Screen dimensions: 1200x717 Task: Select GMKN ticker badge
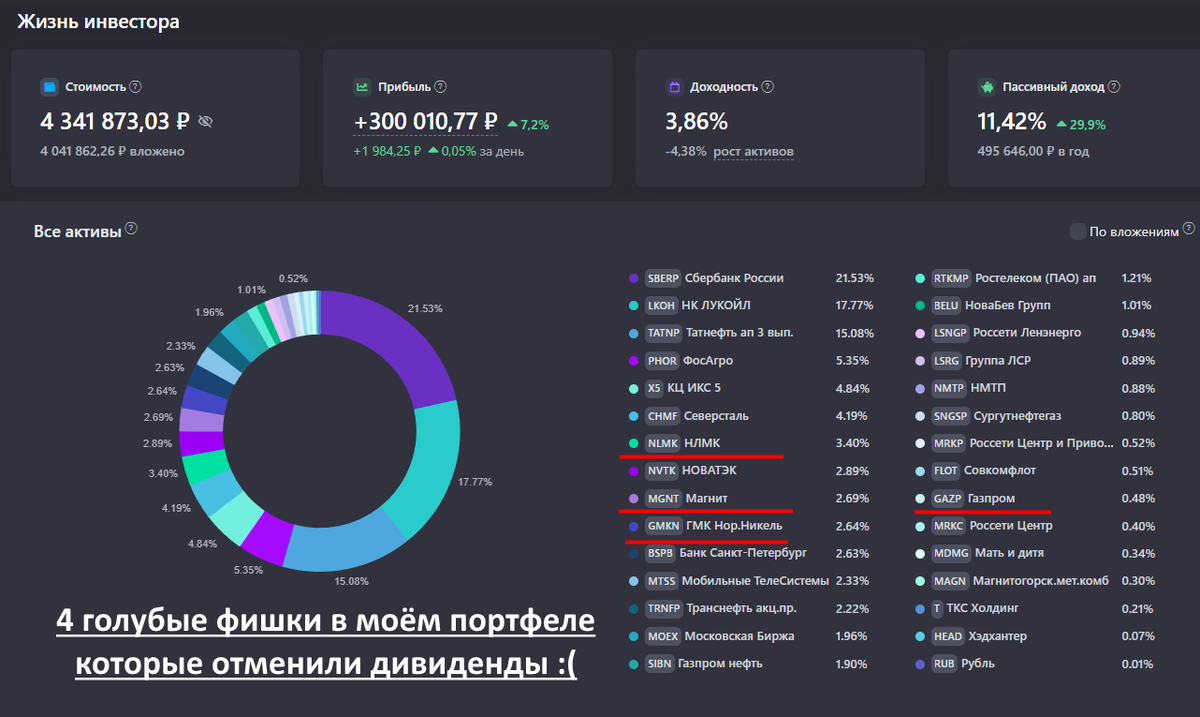click(663, 525)
